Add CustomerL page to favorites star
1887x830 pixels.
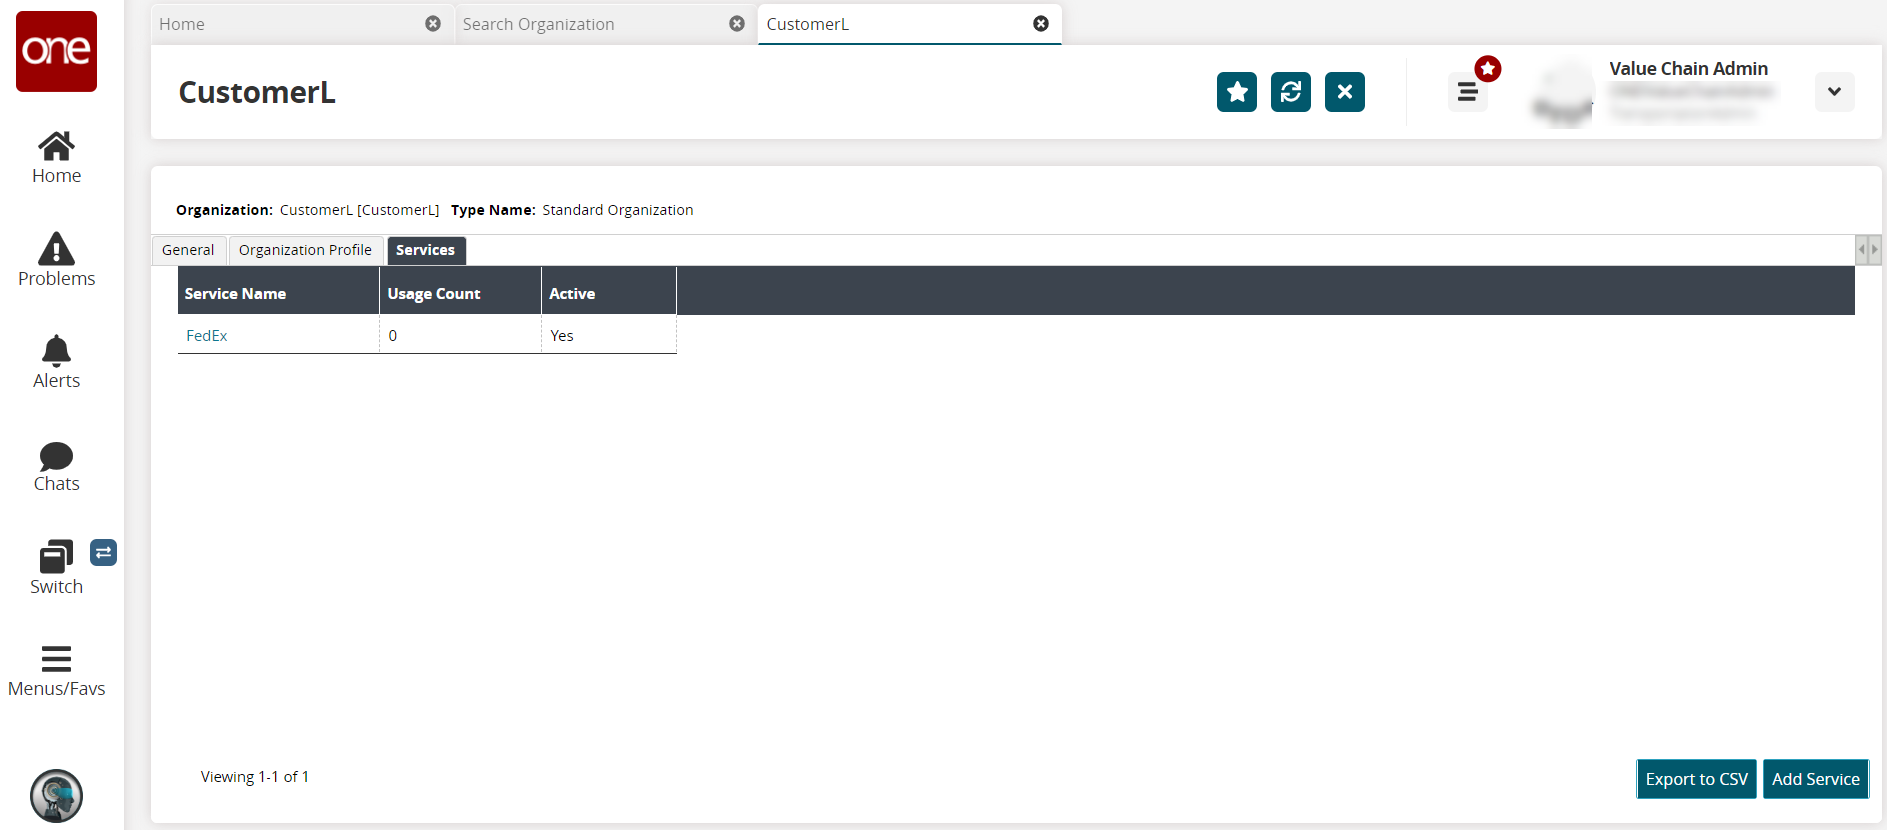pos(1237,92)
